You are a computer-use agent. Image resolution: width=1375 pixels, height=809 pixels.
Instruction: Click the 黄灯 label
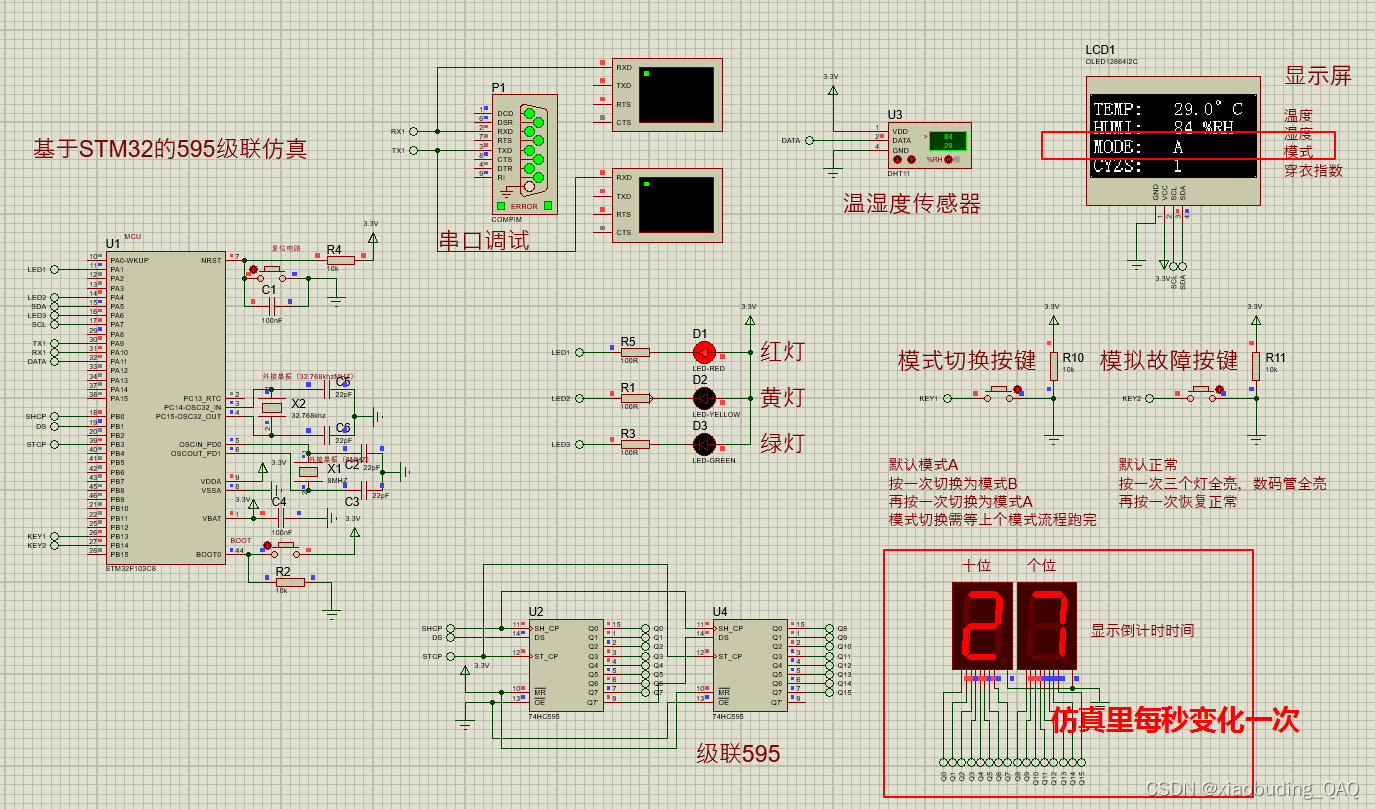(x=782, y=397)
